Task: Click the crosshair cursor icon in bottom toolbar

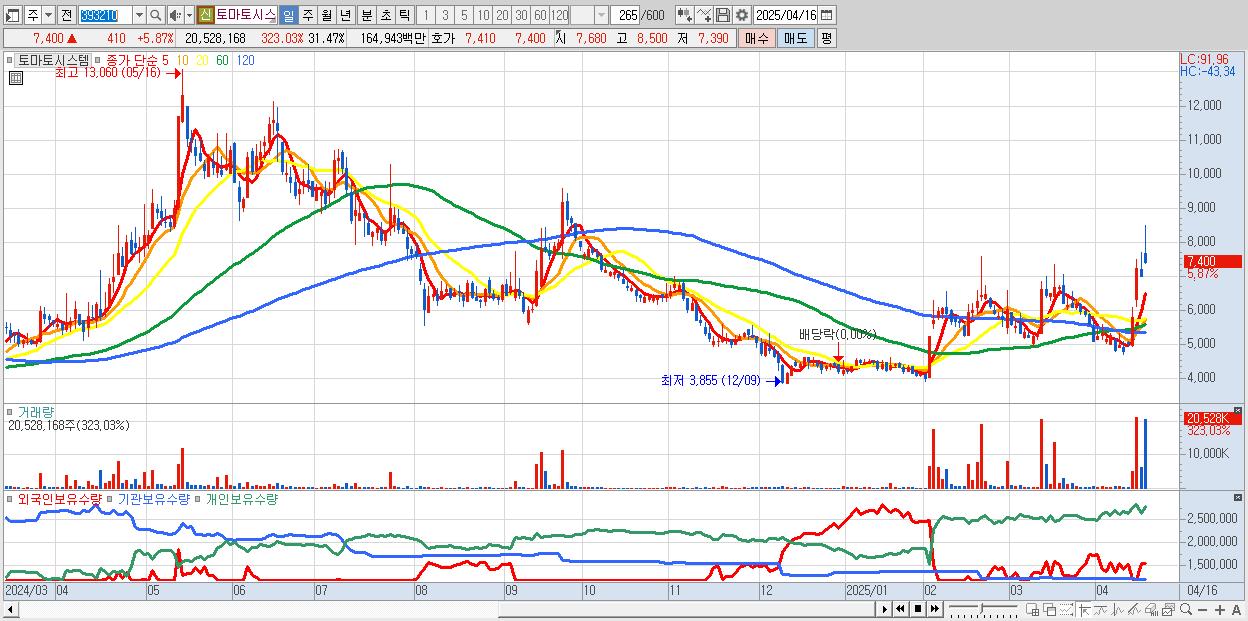Action: click(1085, 609)
